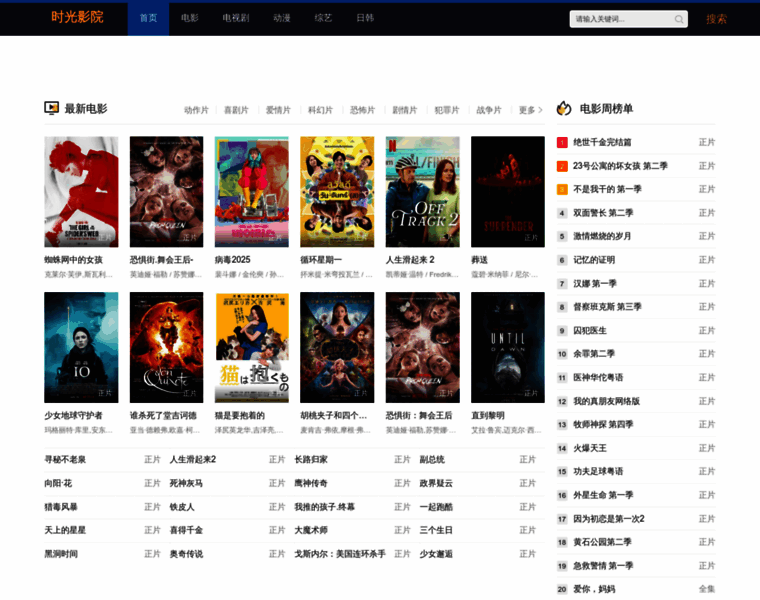This screenshot has width=760, height=600.
Task: Click the title 恐惧街：舞会王后 in second row
Action: (x=419, y=415)
